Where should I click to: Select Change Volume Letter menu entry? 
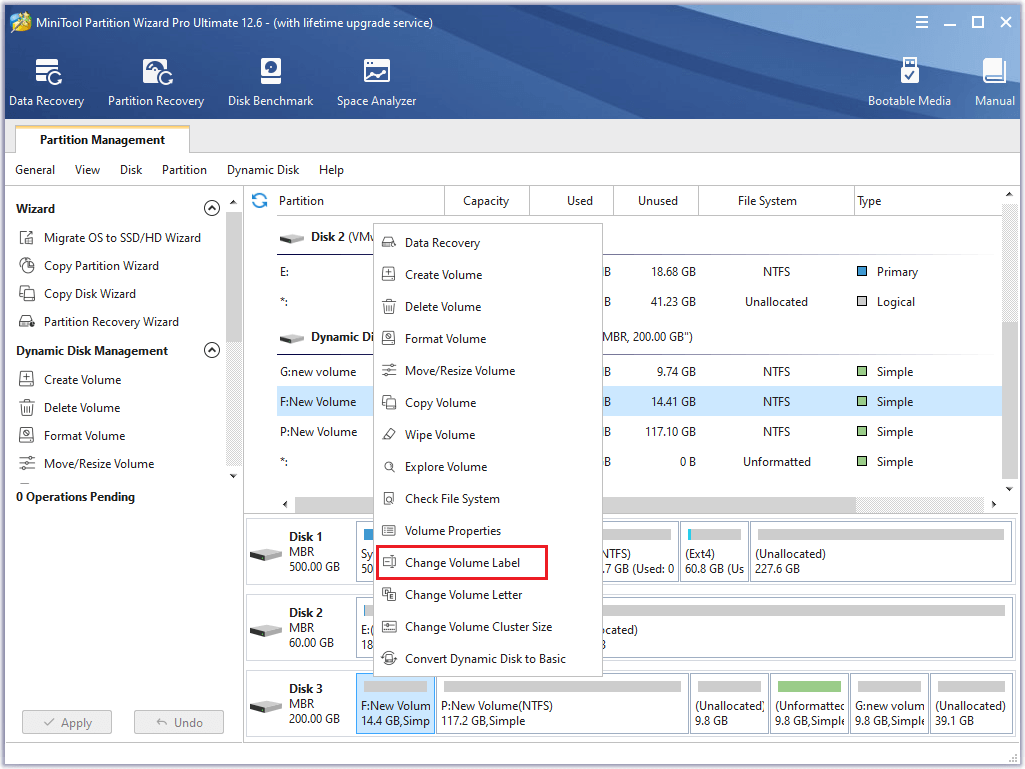[x=488, y=595]
